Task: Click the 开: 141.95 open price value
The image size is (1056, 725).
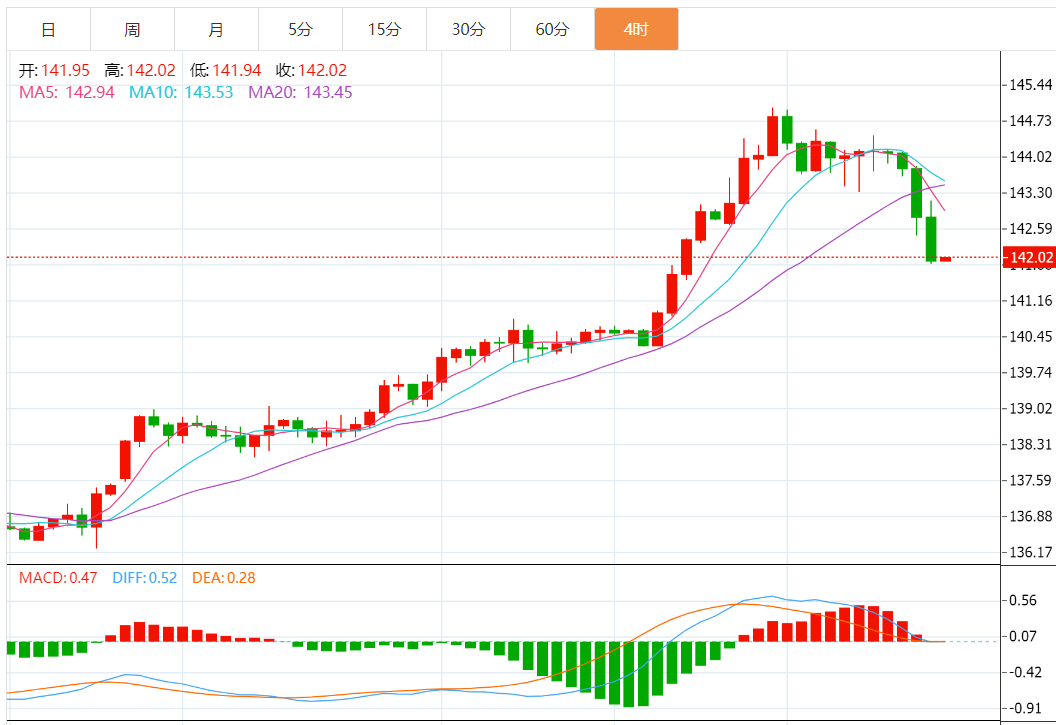Action: point(54,71)
